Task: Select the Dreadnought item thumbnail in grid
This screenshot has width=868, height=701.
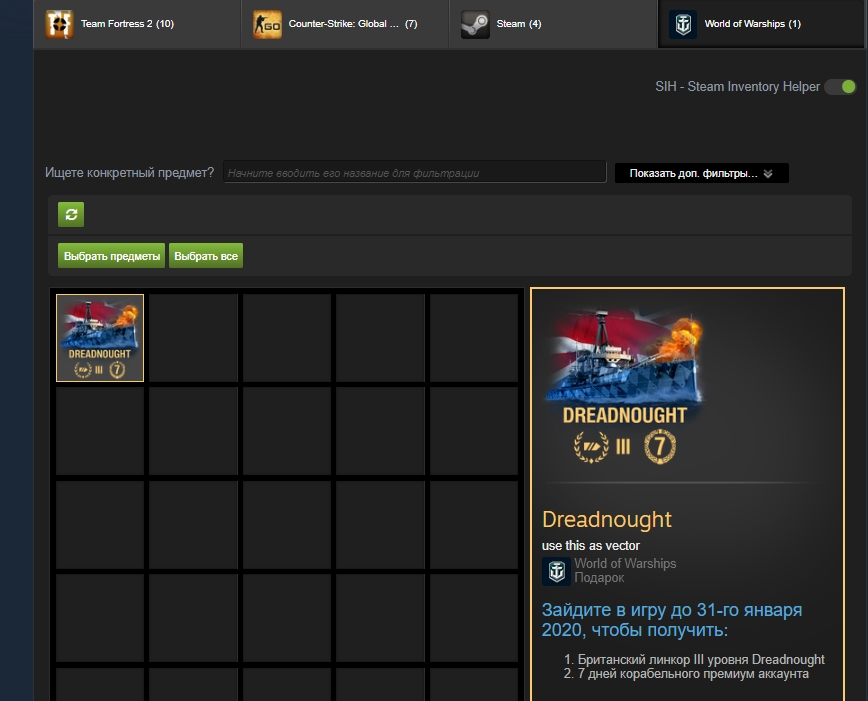Action: click(100, 338)
